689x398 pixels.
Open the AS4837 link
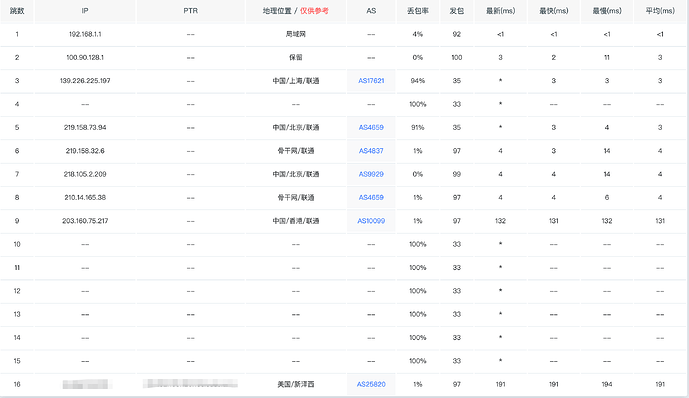[x=371, y=151]
